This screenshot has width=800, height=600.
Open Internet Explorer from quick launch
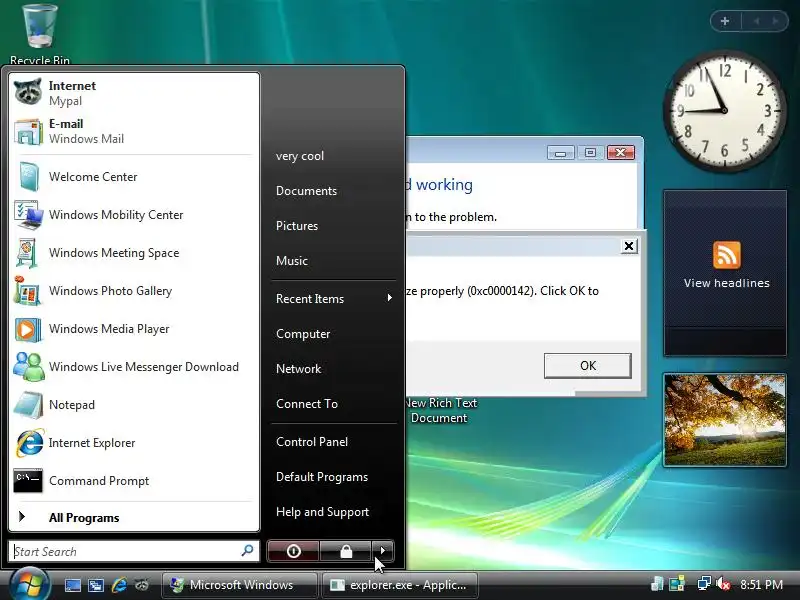[119, 585]
